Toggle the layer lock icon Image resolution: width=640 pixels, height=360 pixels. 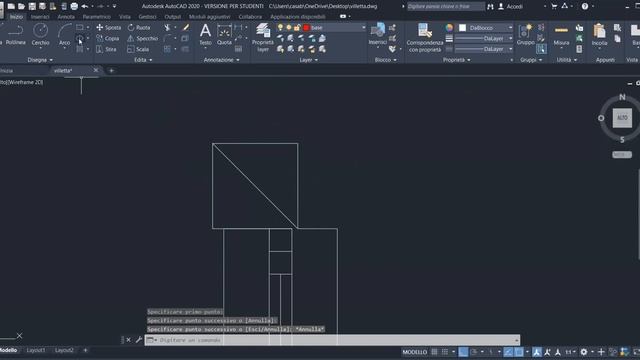coord(297,27)
